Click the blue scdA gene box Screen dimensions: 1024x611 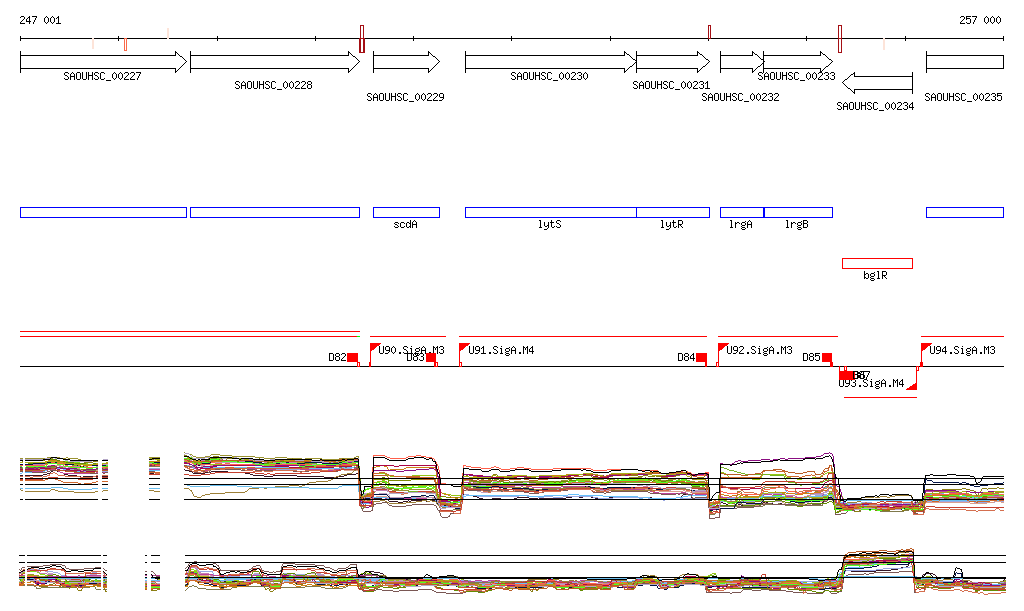(x=406, y=212)
